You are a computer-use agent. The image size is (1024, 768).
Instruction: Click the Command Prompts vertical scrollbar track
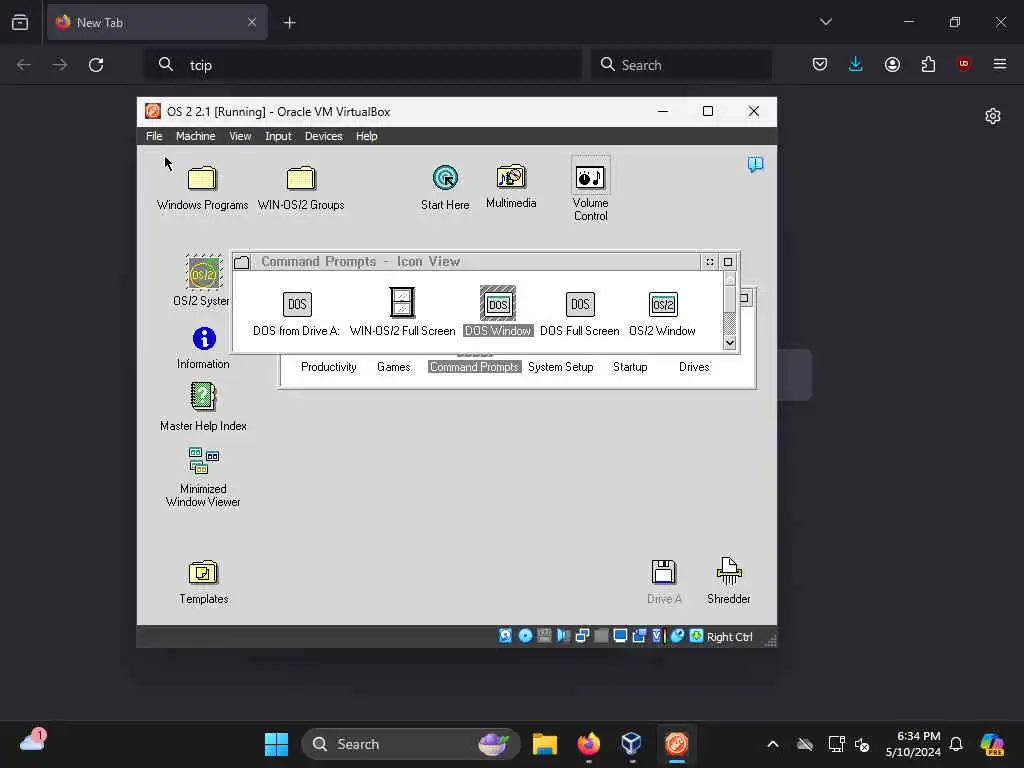click(730, 310)
